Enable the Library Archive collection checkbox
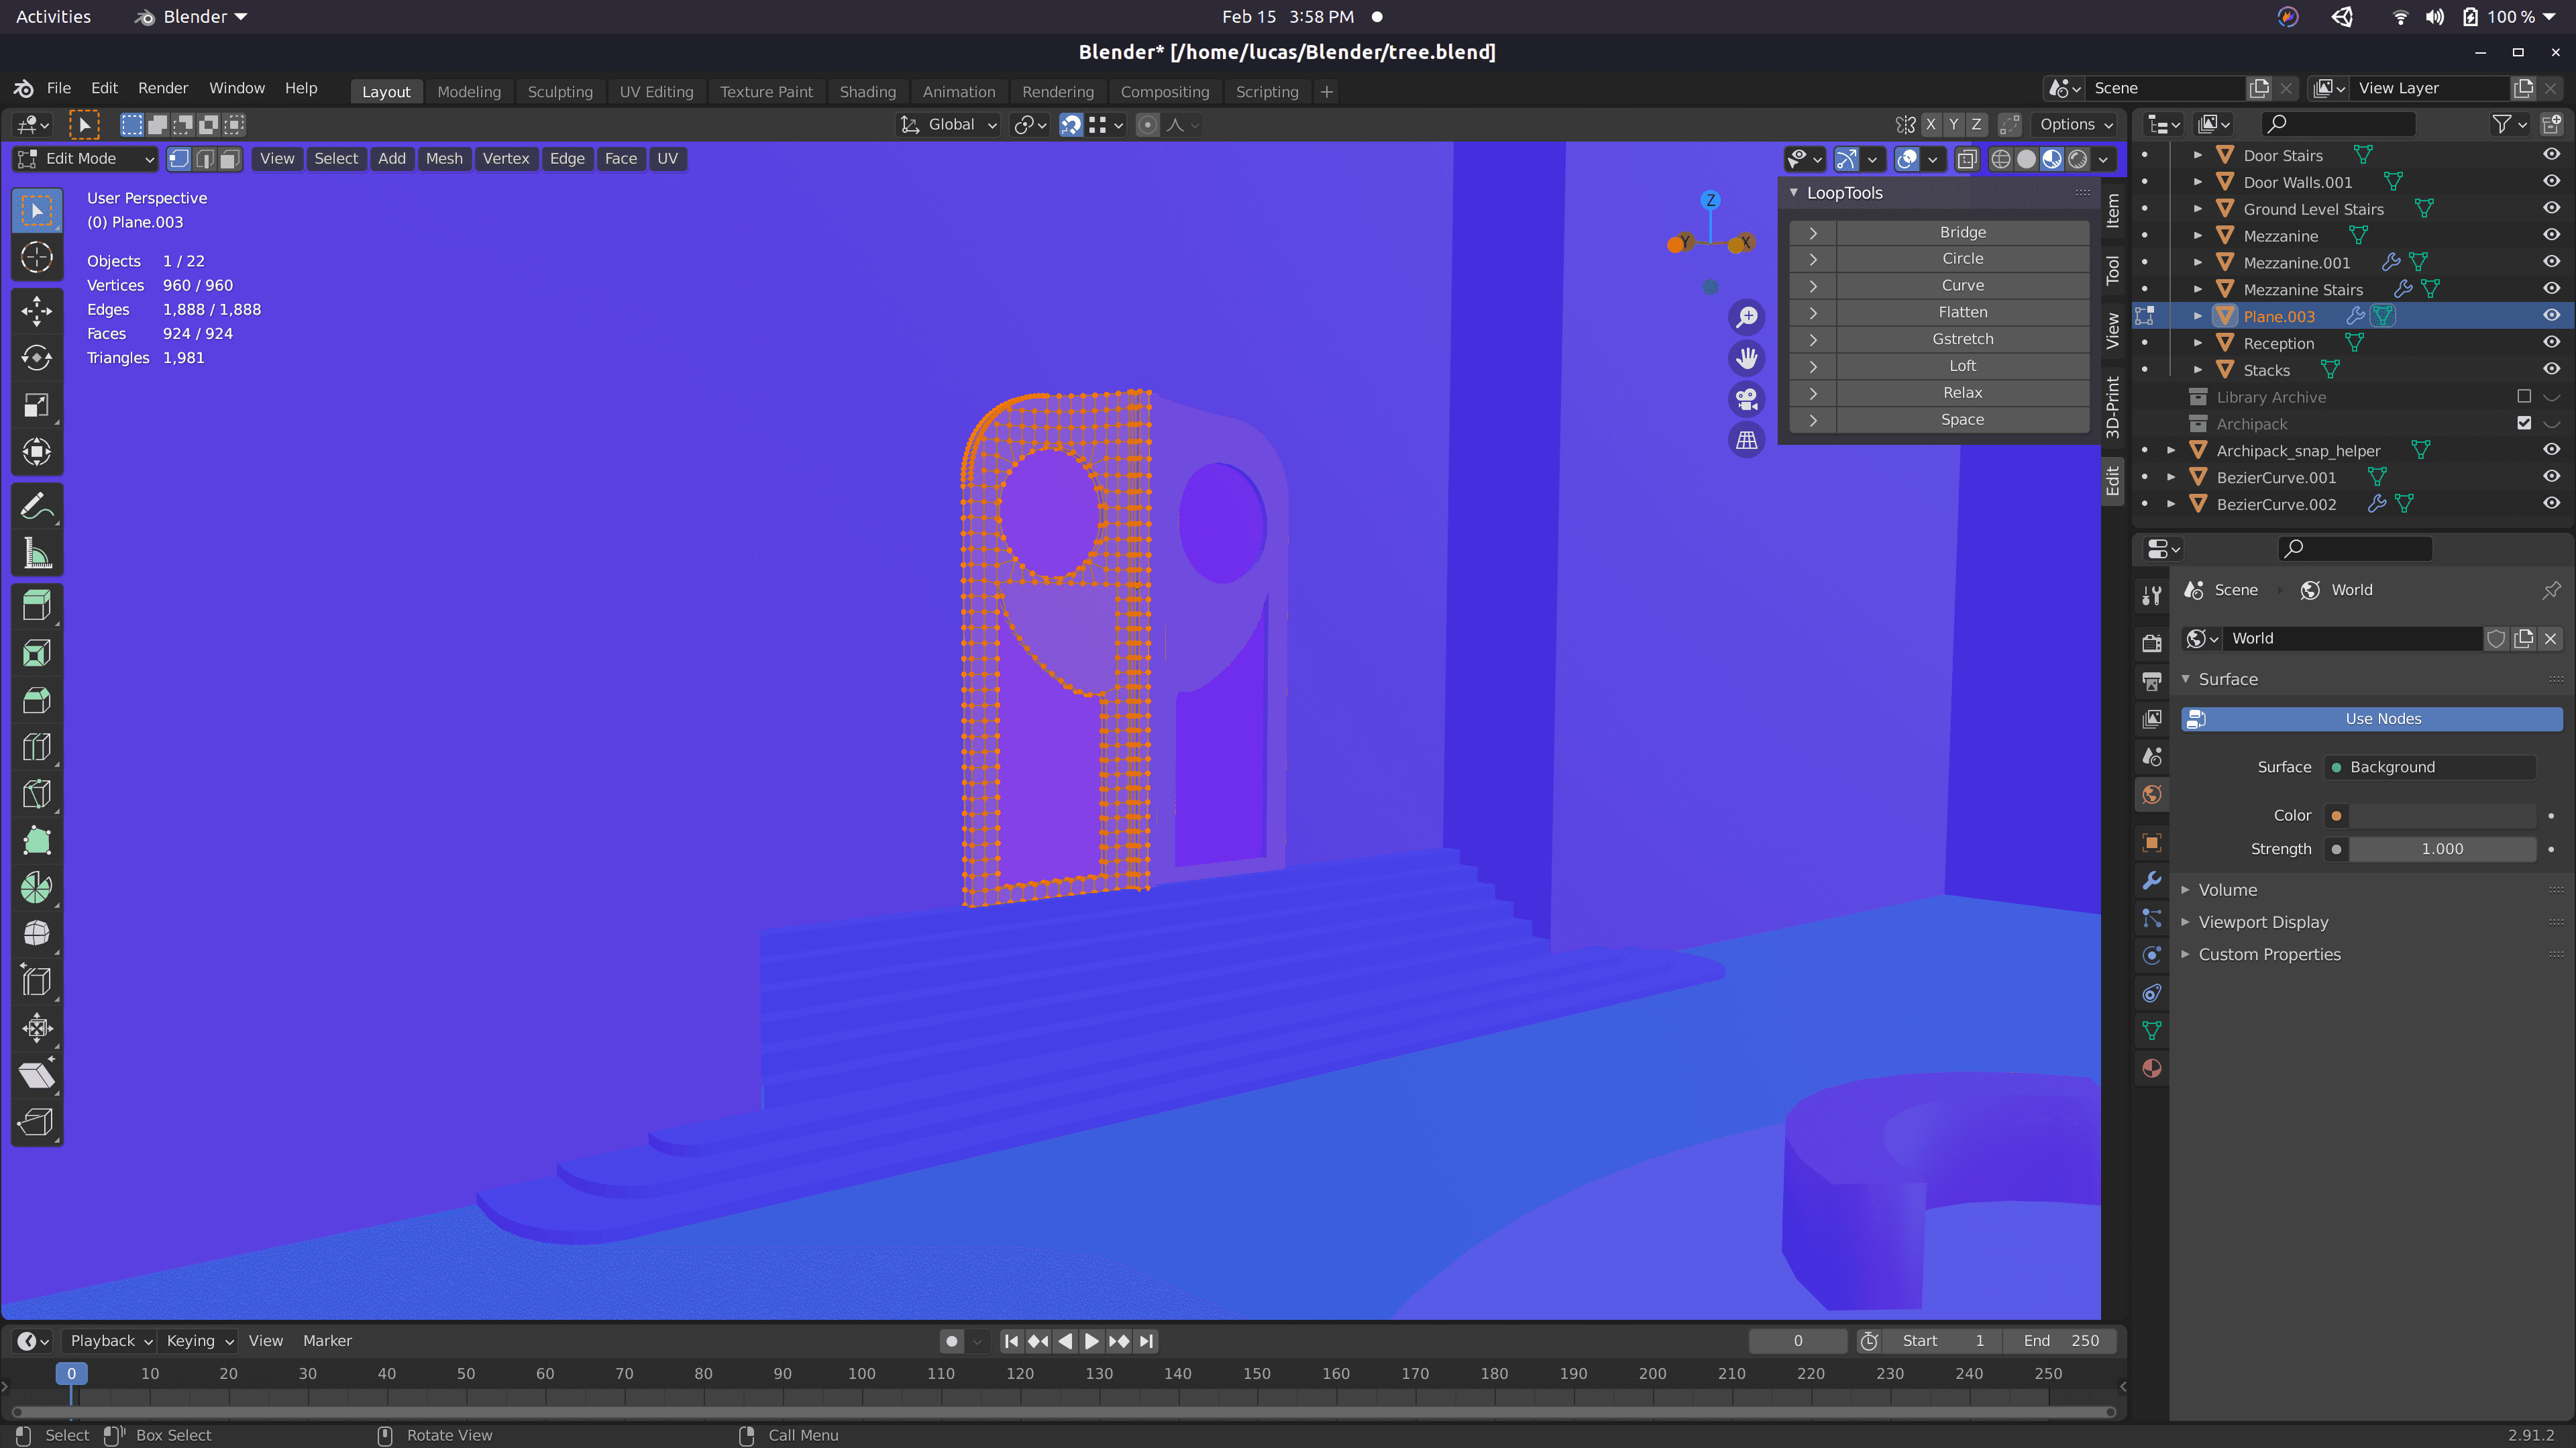The height and width of the screenshot is (1448, 2576). (2524, 397)
